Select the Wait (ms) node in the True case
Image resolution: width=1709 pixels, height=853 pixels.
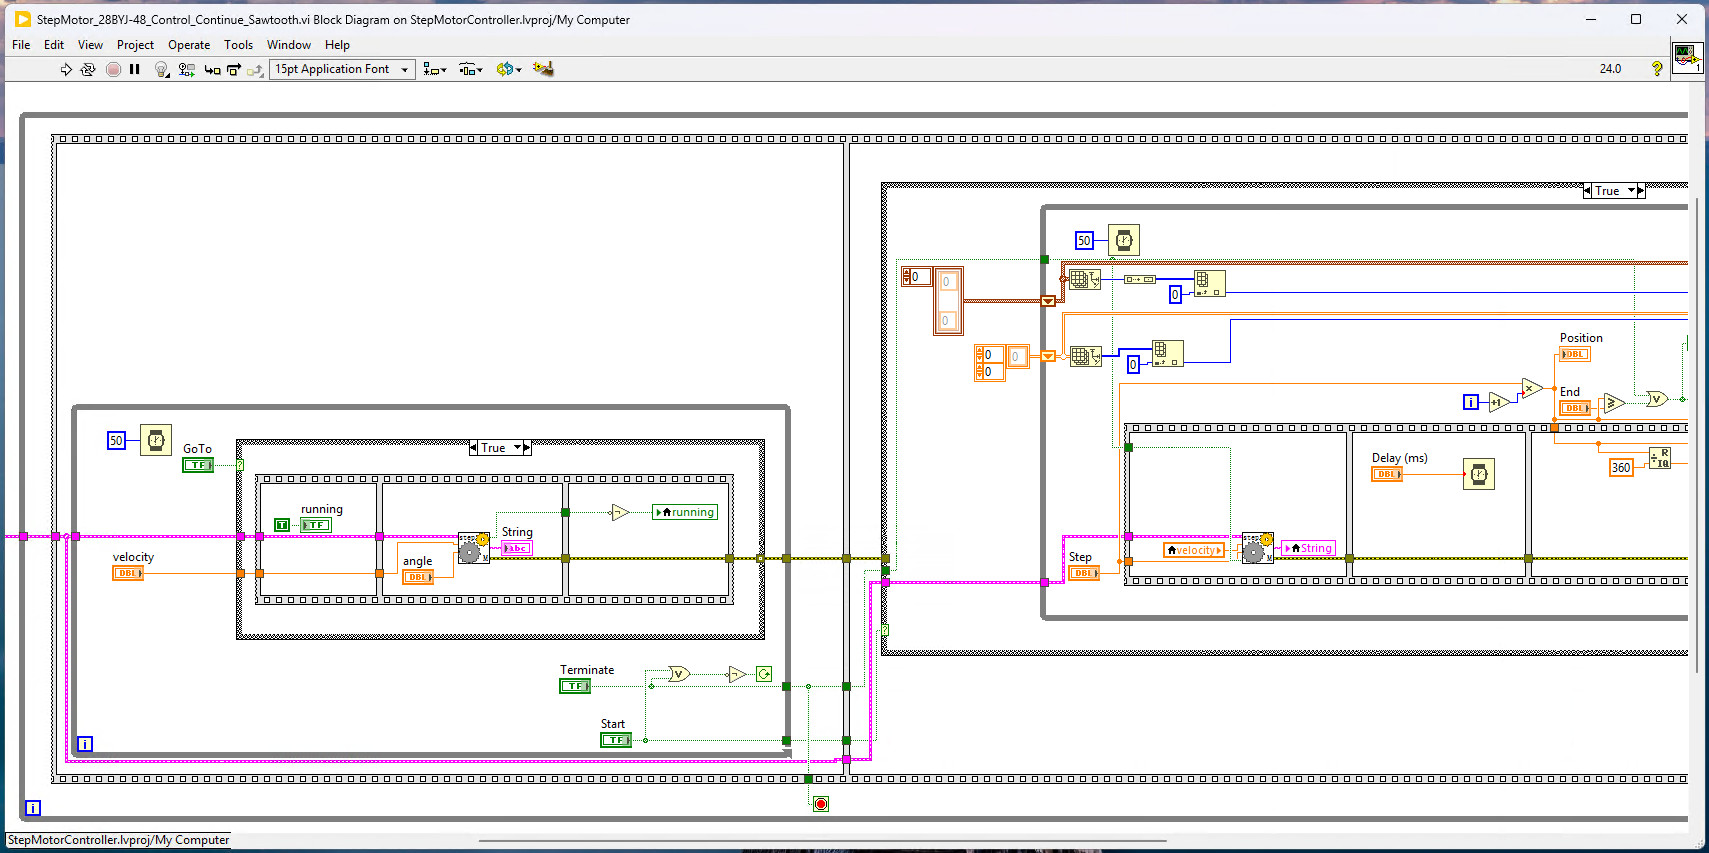pyautogui.click(x=1124, y=240)
